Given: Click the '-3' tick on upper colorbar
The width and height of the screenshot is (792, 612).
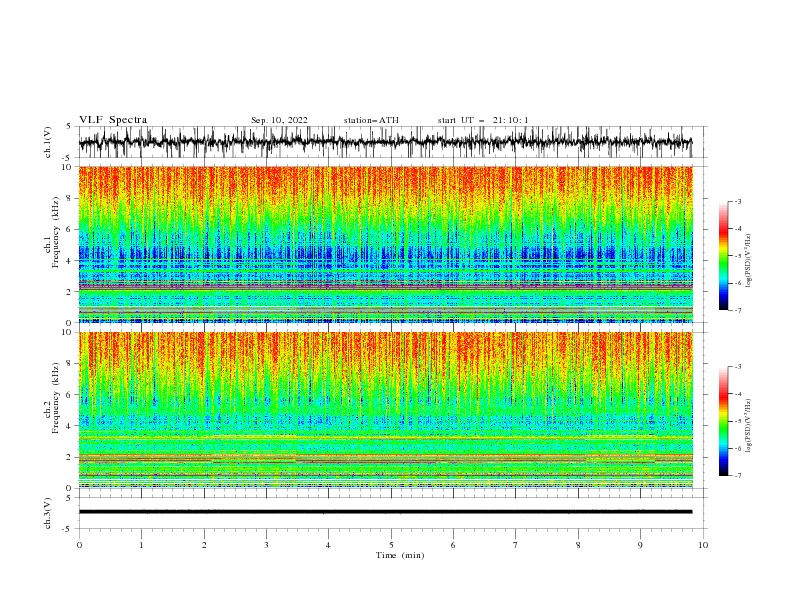Looking at the screenshot, I should [737, 201].
